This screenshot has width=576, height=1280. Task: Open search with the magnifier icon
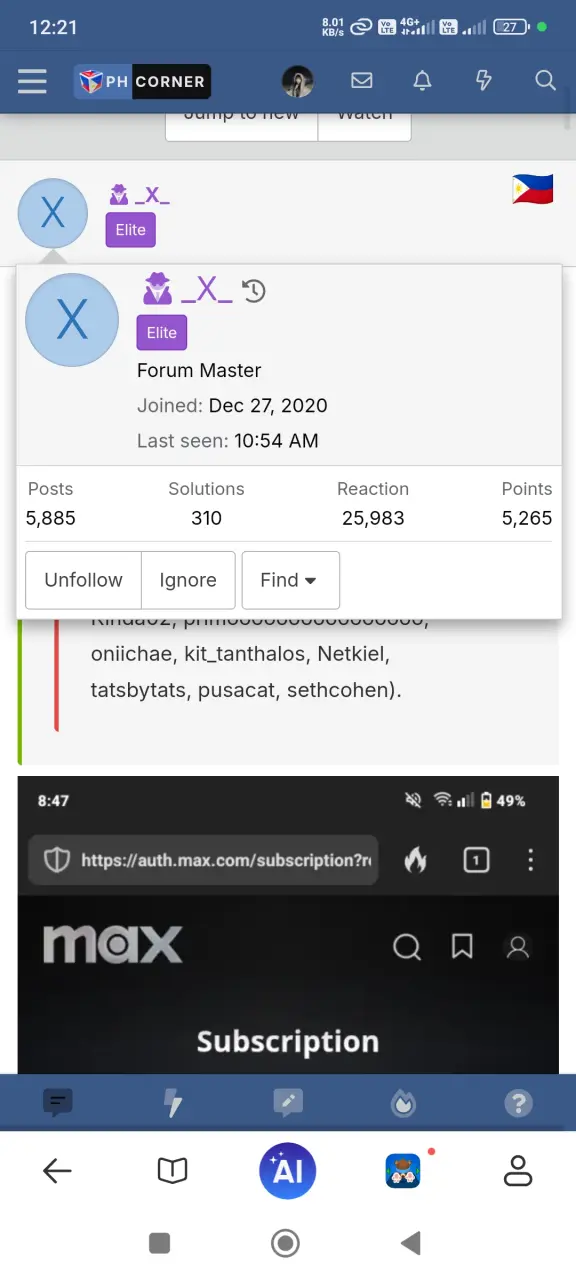pyautogui.click(x=545, y=81)
